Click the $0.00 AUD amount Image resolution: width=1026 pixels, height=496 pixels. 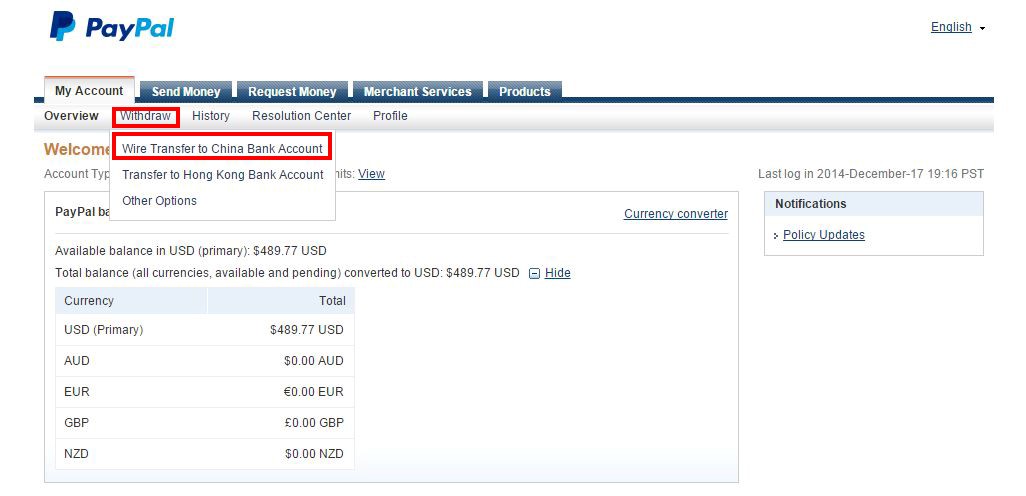[313, 361]
